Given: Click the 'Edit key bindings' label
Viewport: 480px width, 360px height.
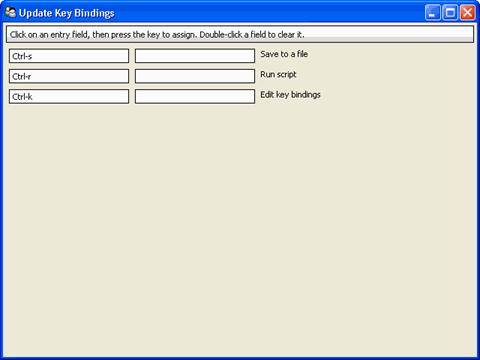Looking at the screenshot, I should (x=290, y=95).
